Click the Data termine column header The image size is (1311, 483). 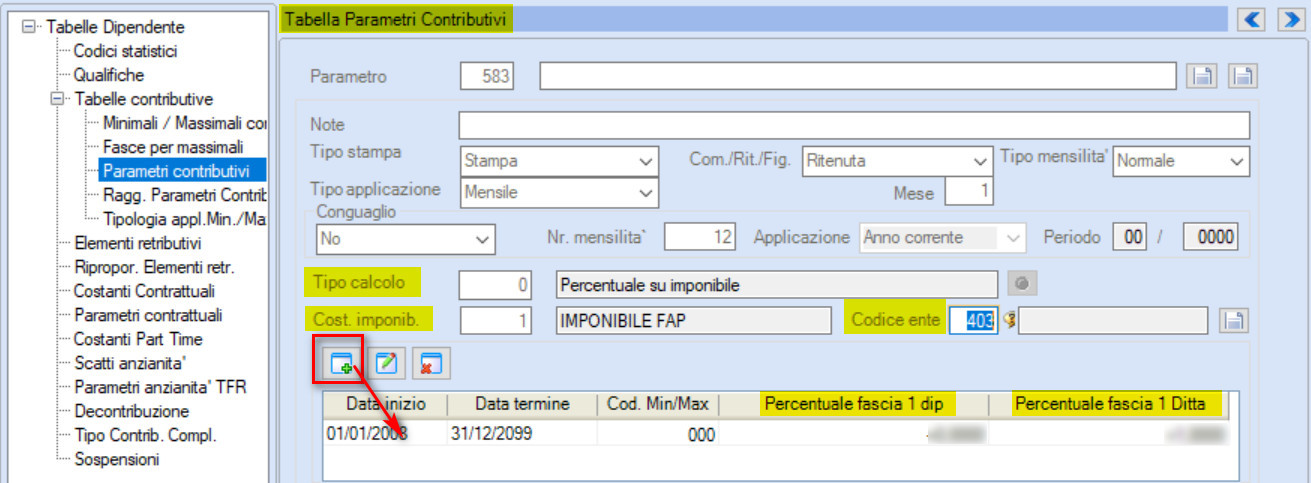[x=522, y=405]
